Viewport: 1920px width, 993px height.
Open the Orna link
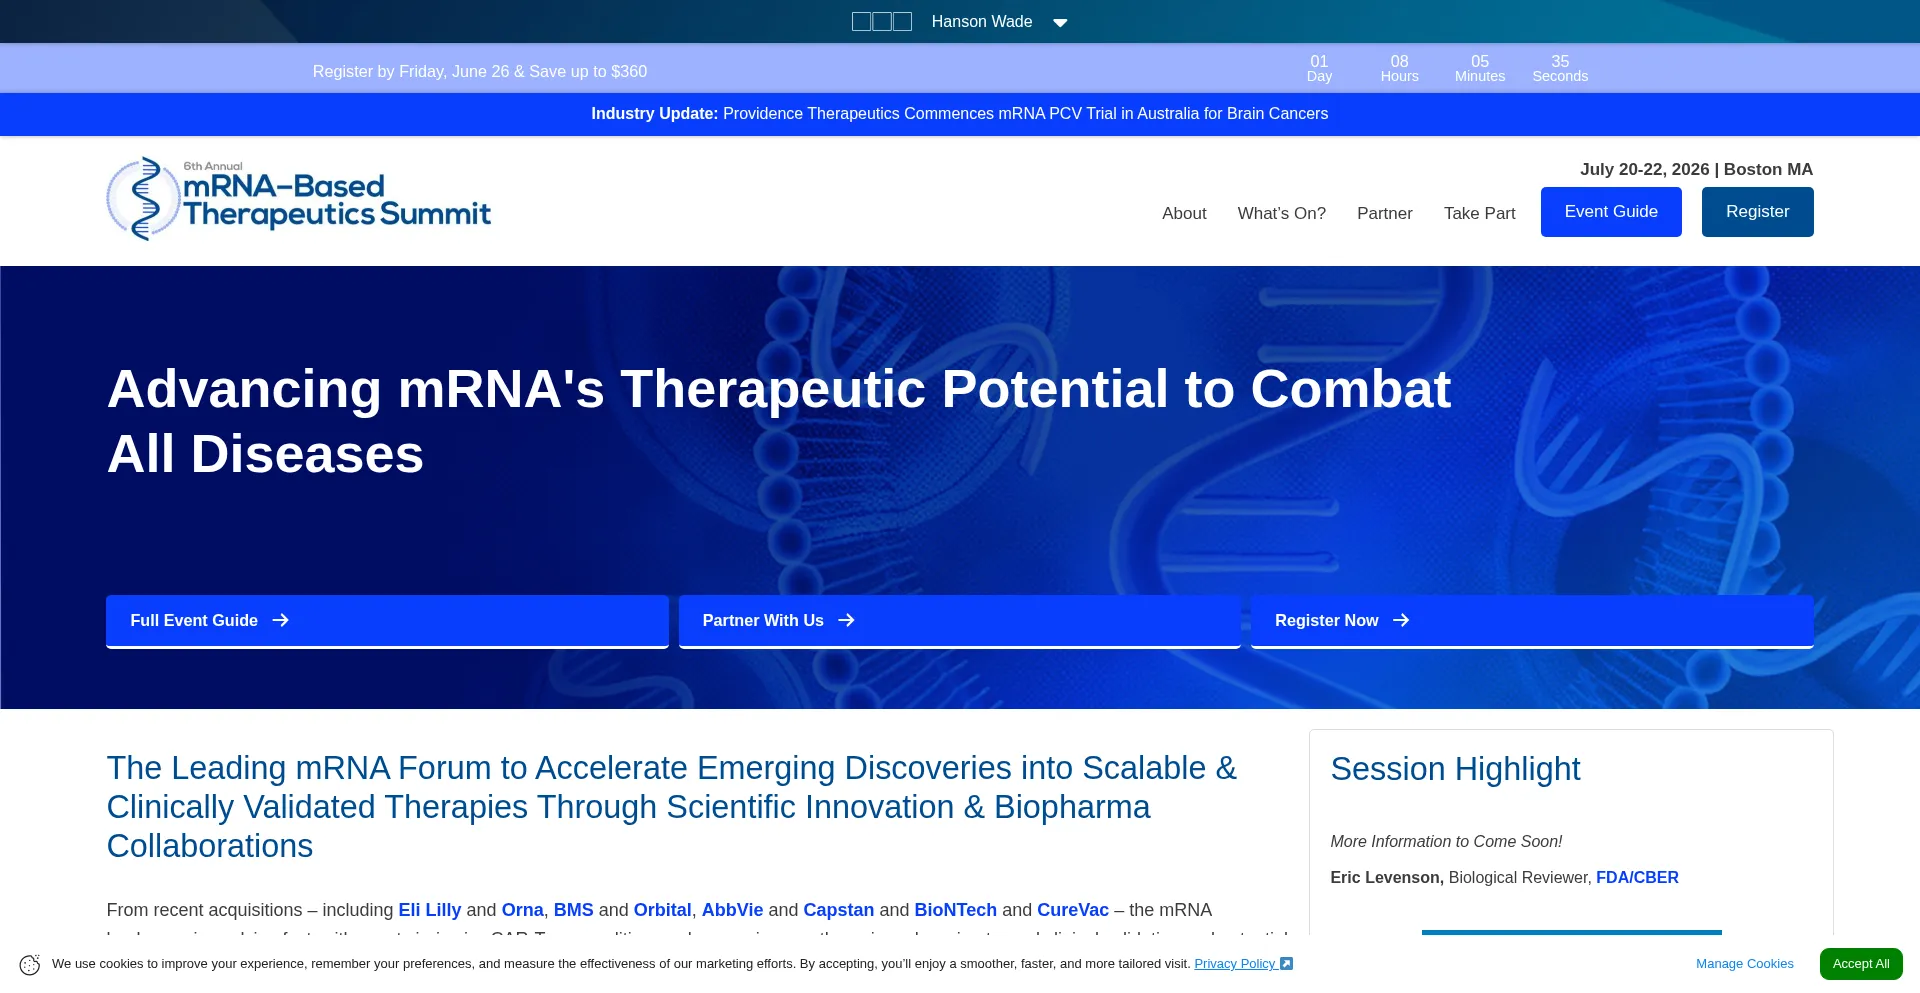(x=522, y=910)
